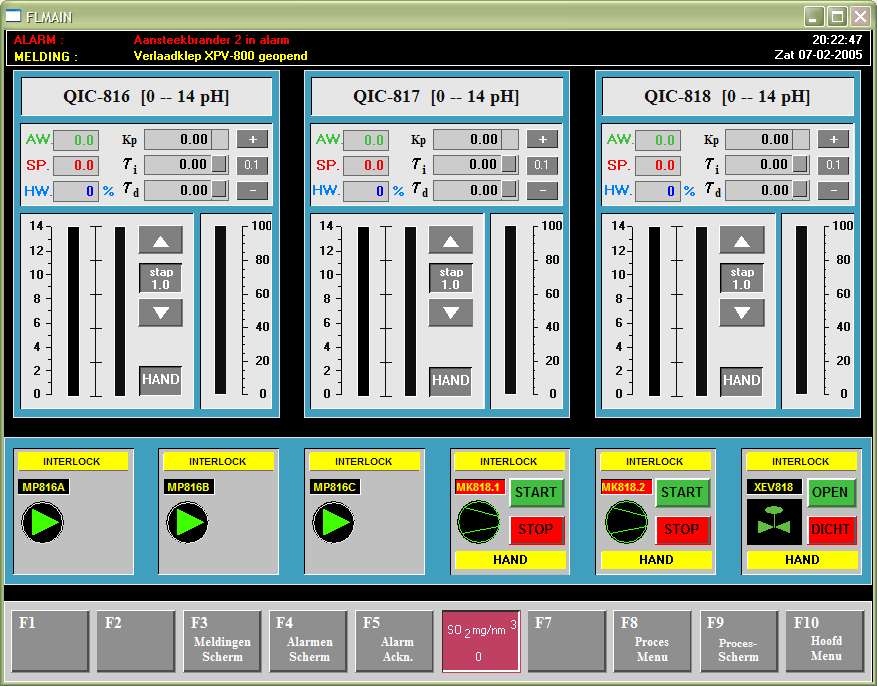Open the XEV818 valve

pos(830,492)
